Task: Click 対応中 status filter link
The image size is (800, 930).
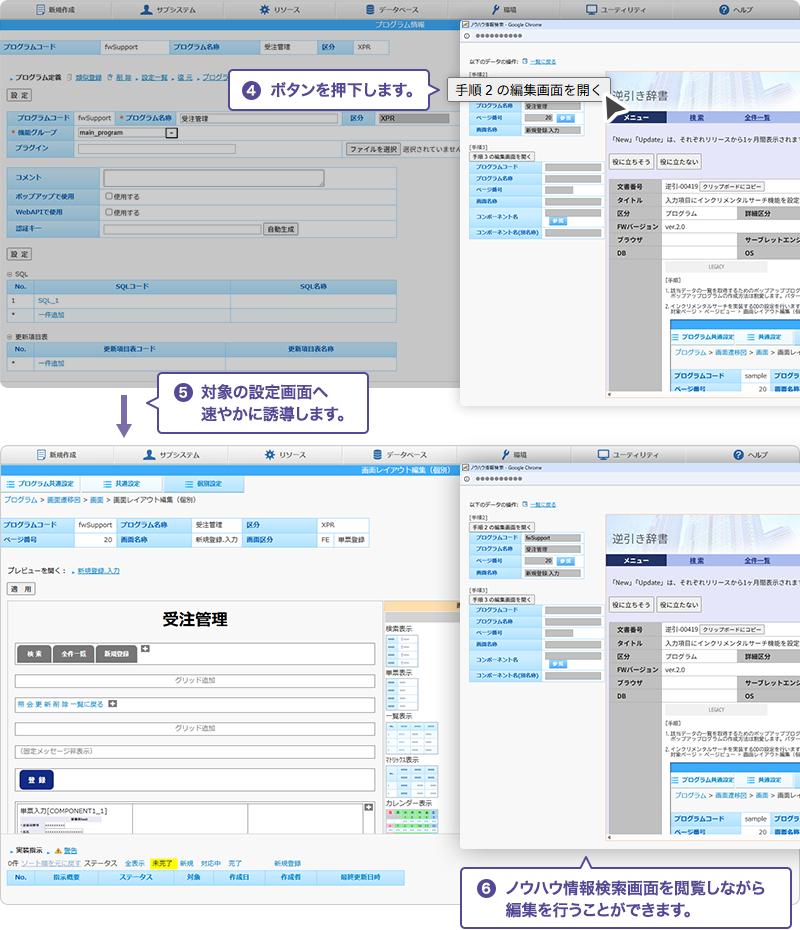Action: point(211,864)
